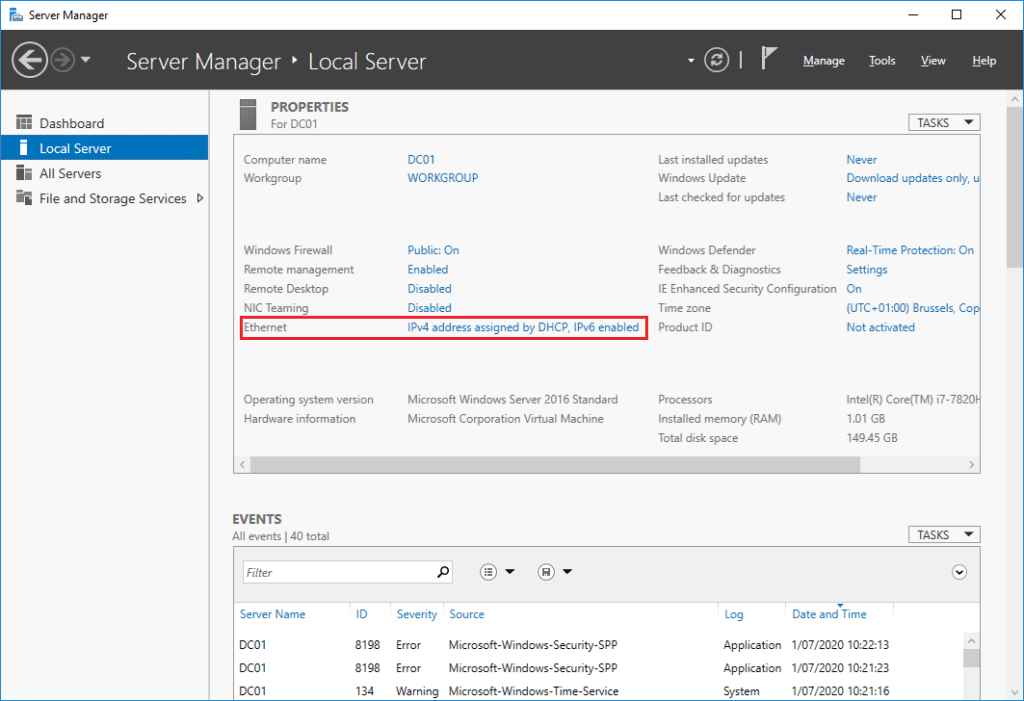Open the Events criteria list dropdown
This screenshot has width=1024, height=701.
(x=498, y=572)
